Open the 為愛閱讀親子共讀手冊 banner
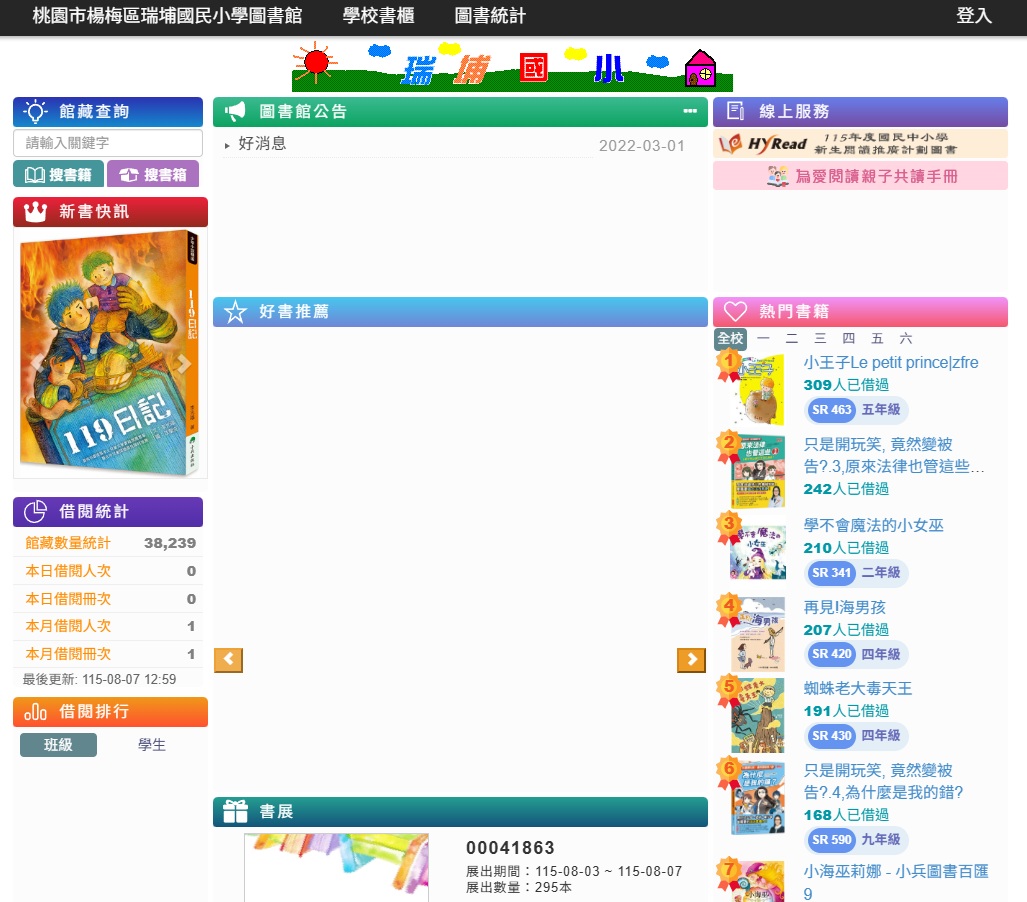The height and width of the screenshot is (902, 1027). click(x=860, y=176)
